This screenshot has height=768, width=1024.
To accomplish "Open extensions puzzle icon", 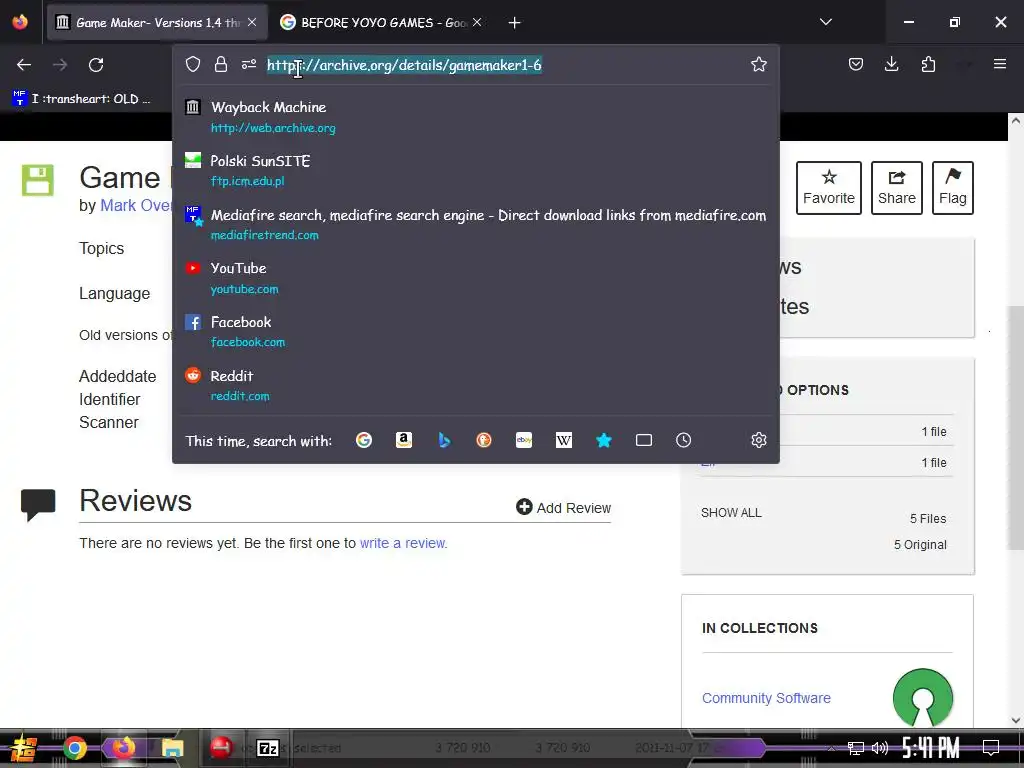I will 928,64.
